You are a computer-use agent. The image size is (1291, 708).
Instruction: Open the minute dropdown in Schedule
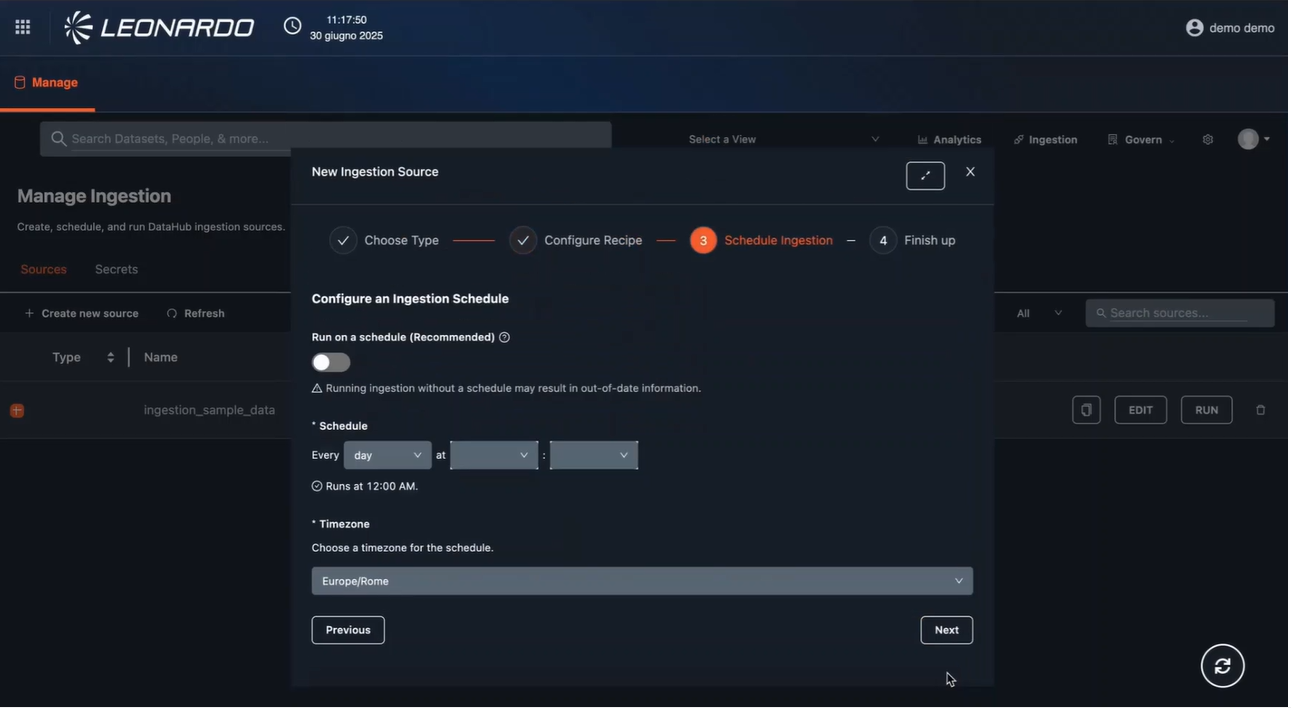tap(594, 456)
